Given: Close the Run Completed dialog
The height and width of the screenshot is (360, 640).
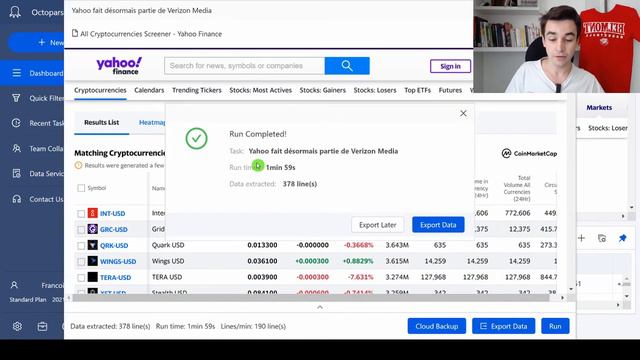Looking at the screenshot, I should click(463, 113).
